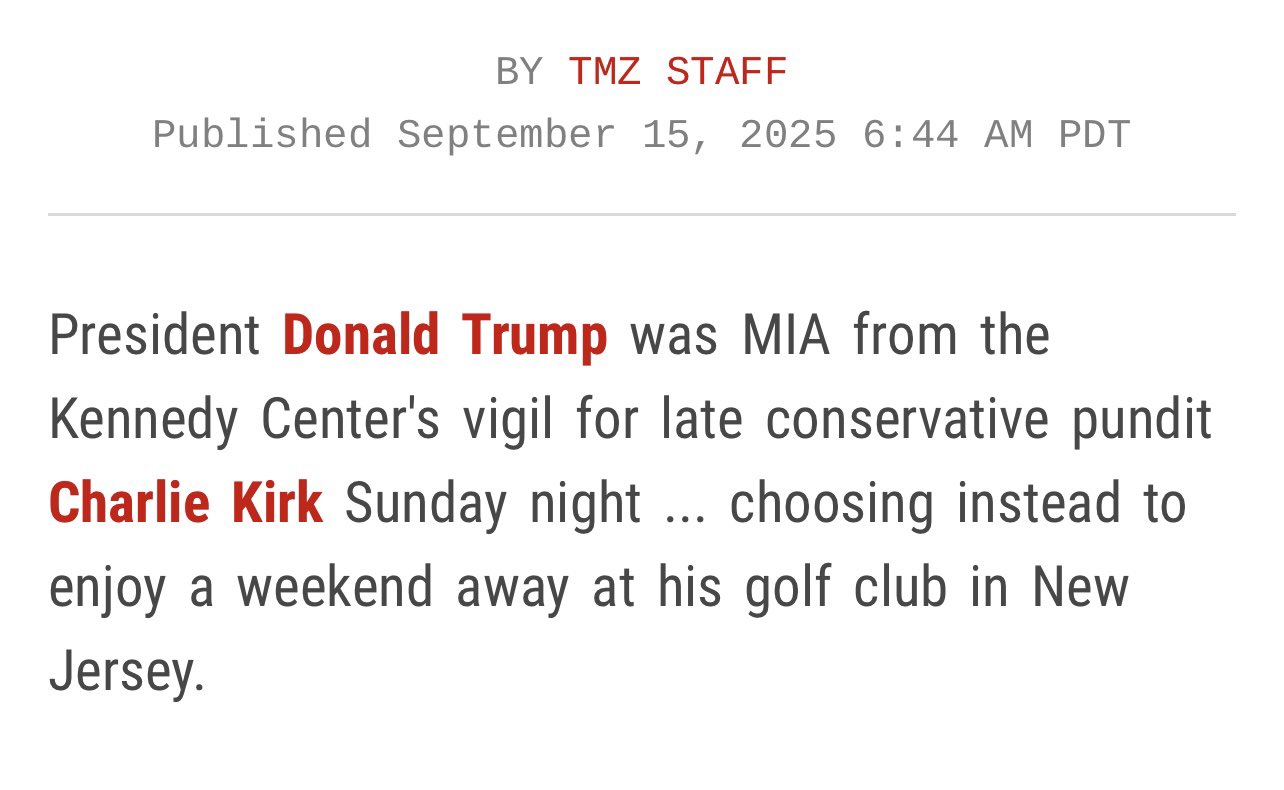Click the word "choosing" in the article
This screenshot has width=1284, height=790.
(832, 504)
